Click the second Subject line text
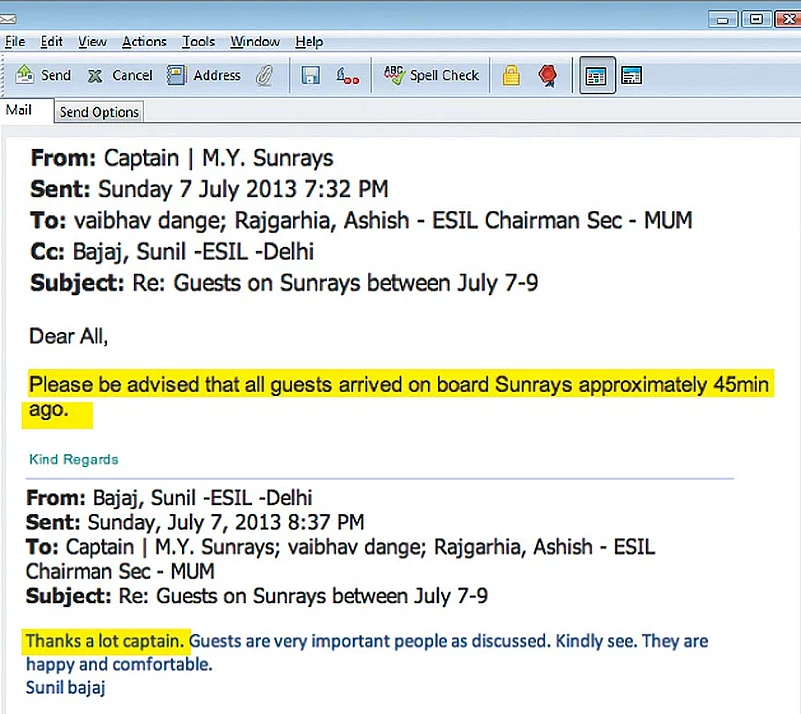 click(257, 596)
